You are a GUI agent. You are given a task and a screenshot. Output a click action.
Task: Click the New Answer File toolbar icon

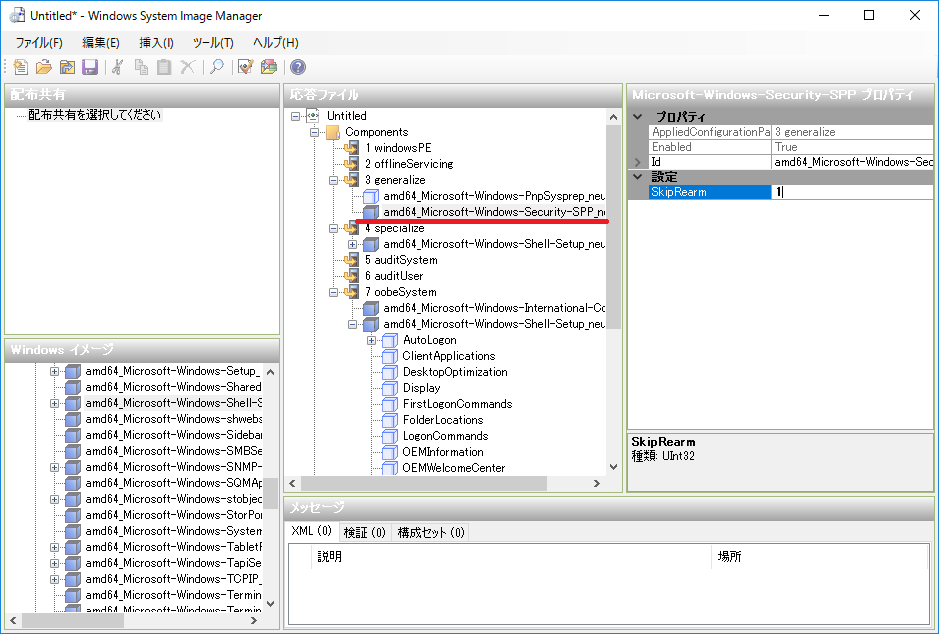(x=20, y=67)
